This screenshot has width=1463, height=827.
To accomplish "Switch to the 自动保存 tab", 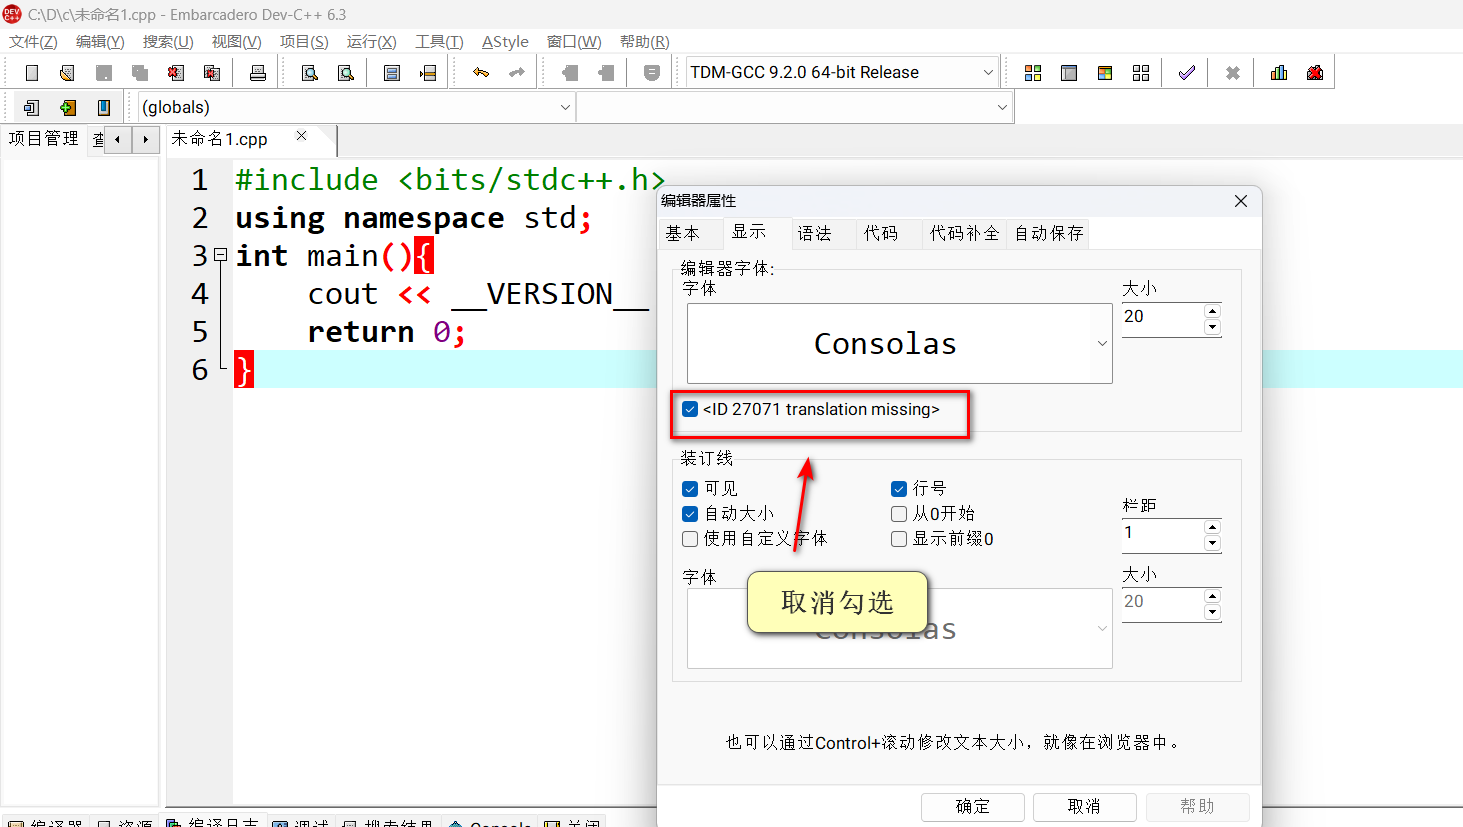I will click(1049, 233).
